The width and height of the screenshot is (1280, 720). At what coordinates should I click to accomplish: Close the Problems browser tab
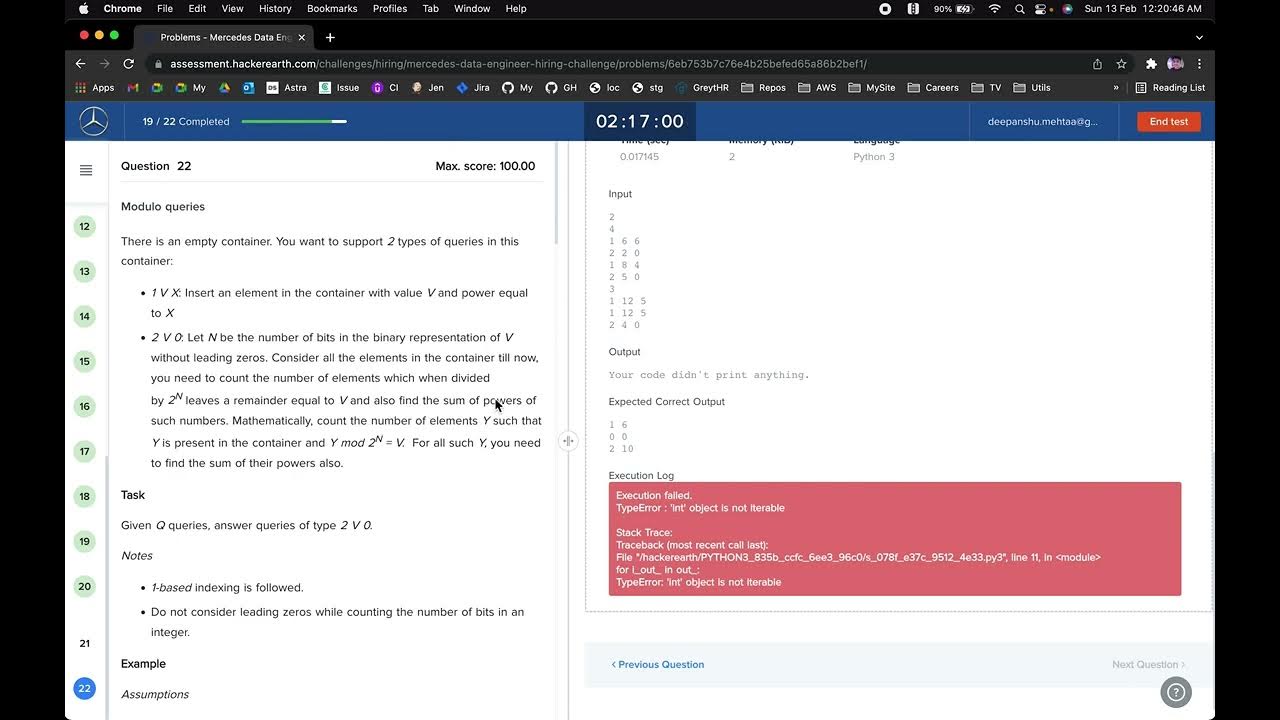302,37
